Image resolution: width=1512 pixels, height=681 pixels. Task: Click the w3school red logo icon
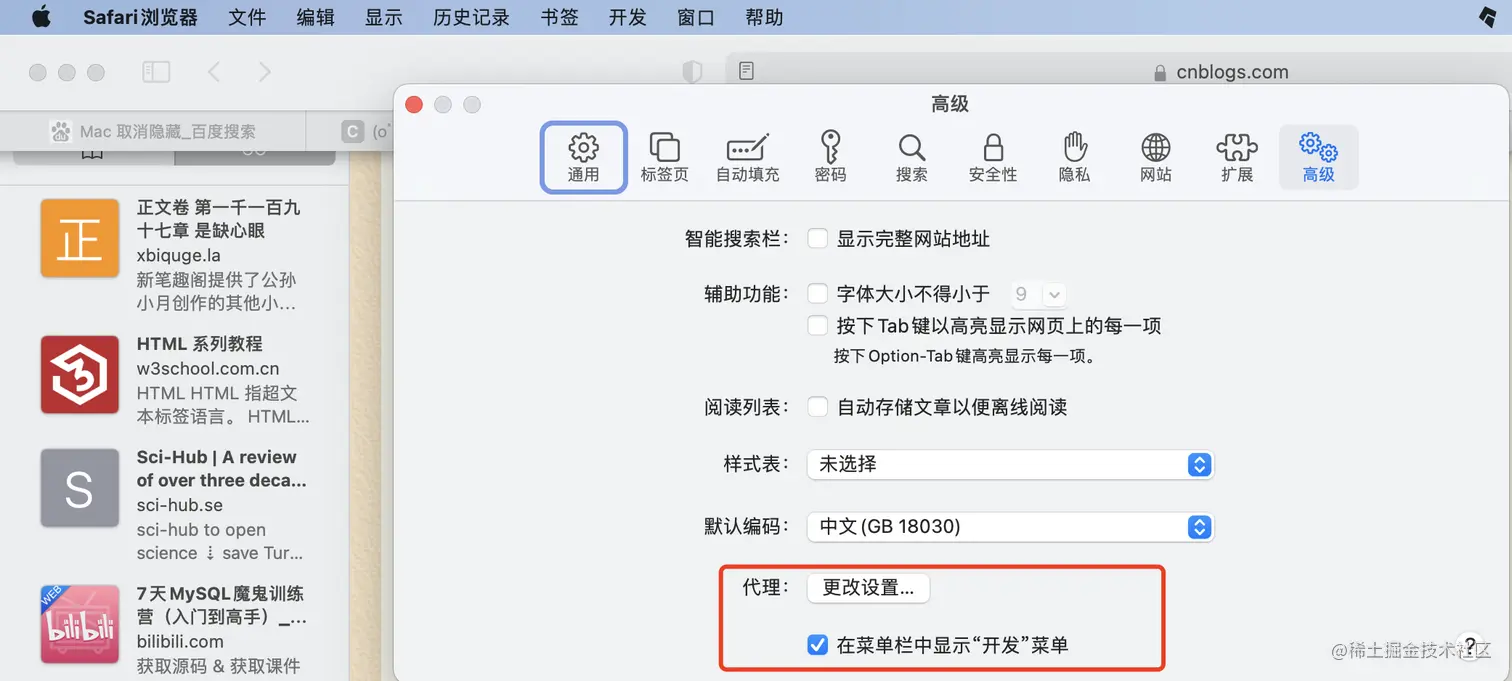(80, 374)
